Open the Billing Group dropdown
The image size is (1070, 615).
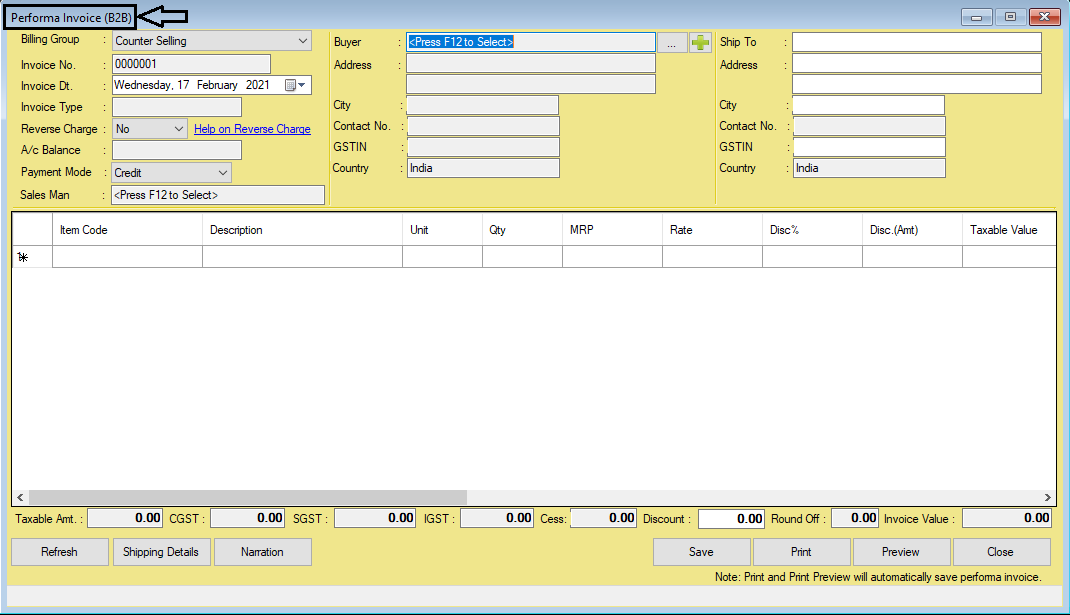click(300, 41)
